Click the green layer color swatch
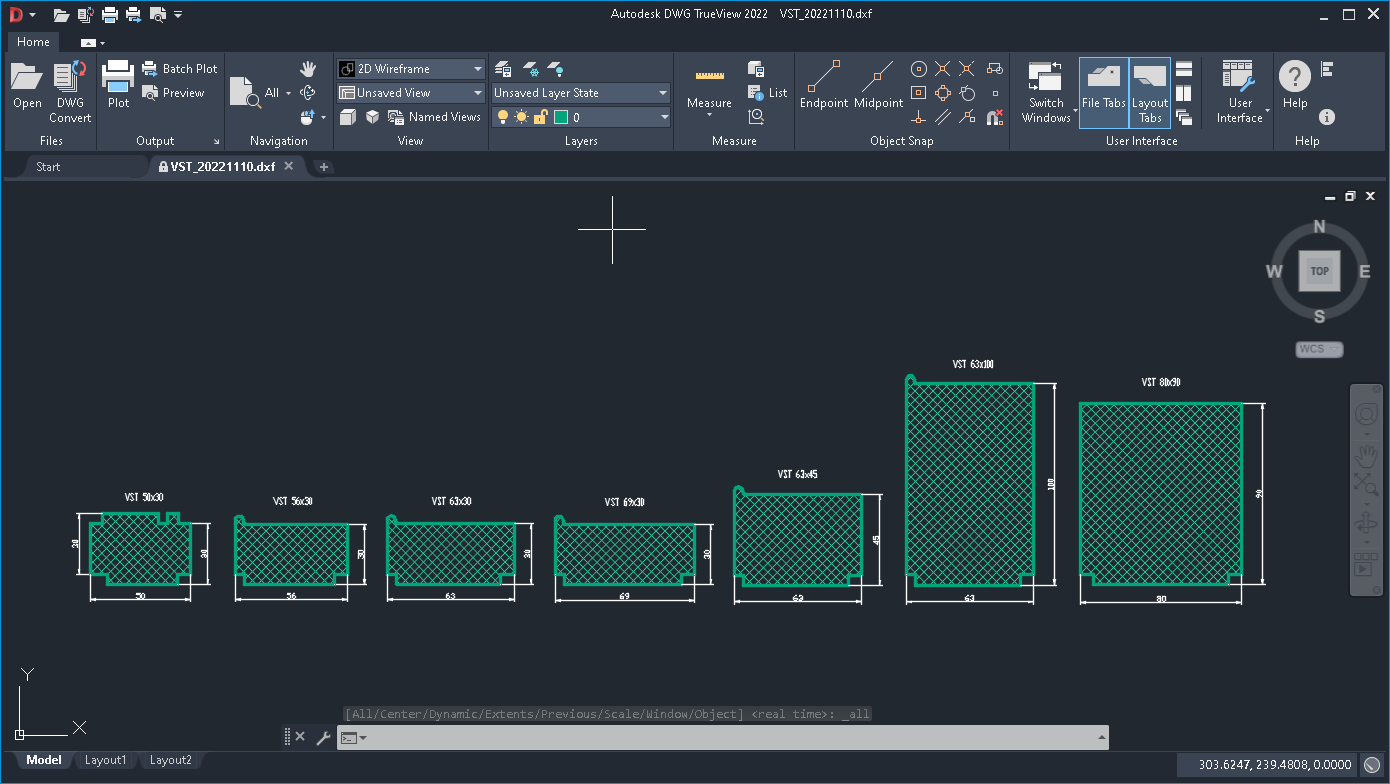 pyautogui.click(x=560, y=117)
